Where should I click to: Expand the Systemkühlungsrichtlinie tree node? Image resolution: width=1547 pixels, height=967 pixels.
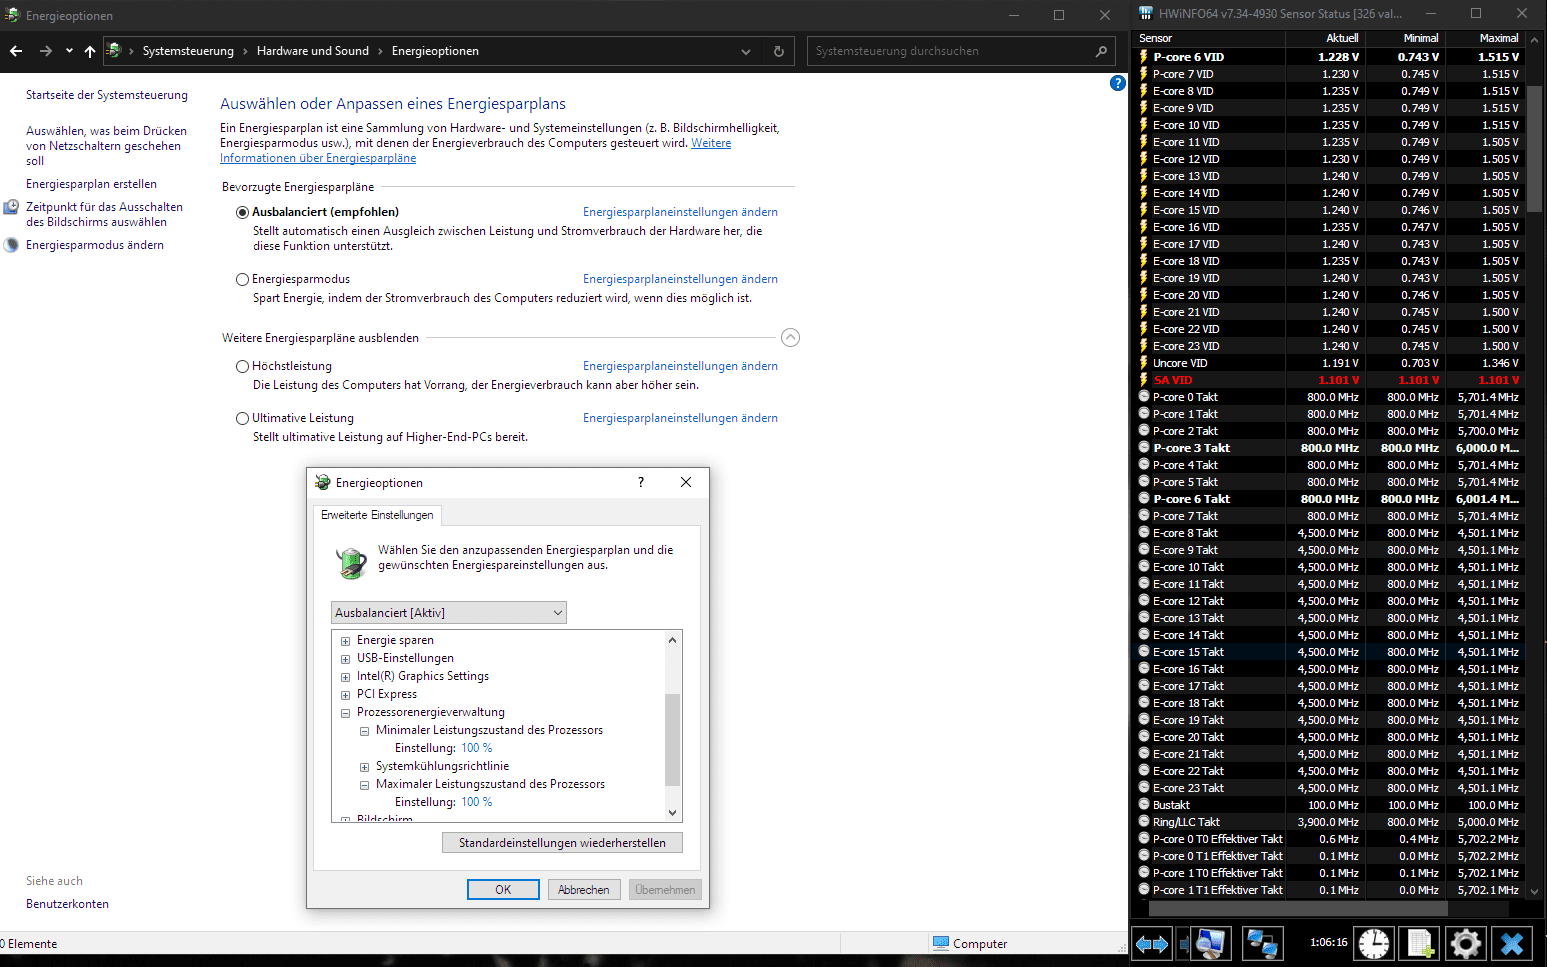[x=364, y=767]
